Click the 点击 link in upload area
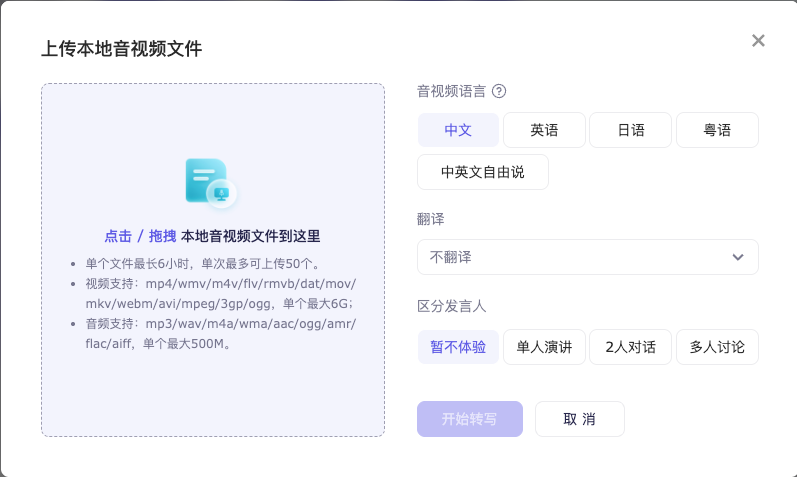797x477 pixels. [x=118, y=237]
